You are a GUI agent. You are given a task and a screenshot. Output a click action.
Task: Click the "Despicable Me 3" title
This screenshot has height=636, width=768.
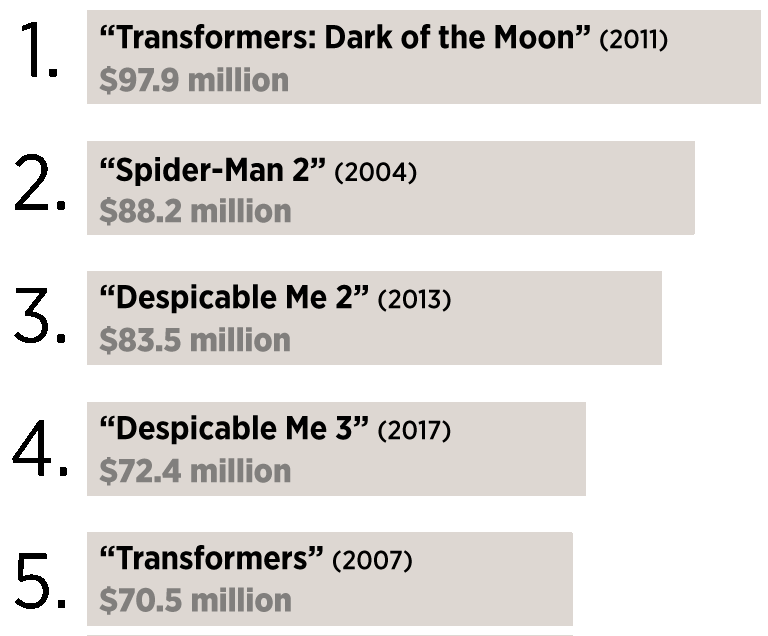tap(234, 428)
